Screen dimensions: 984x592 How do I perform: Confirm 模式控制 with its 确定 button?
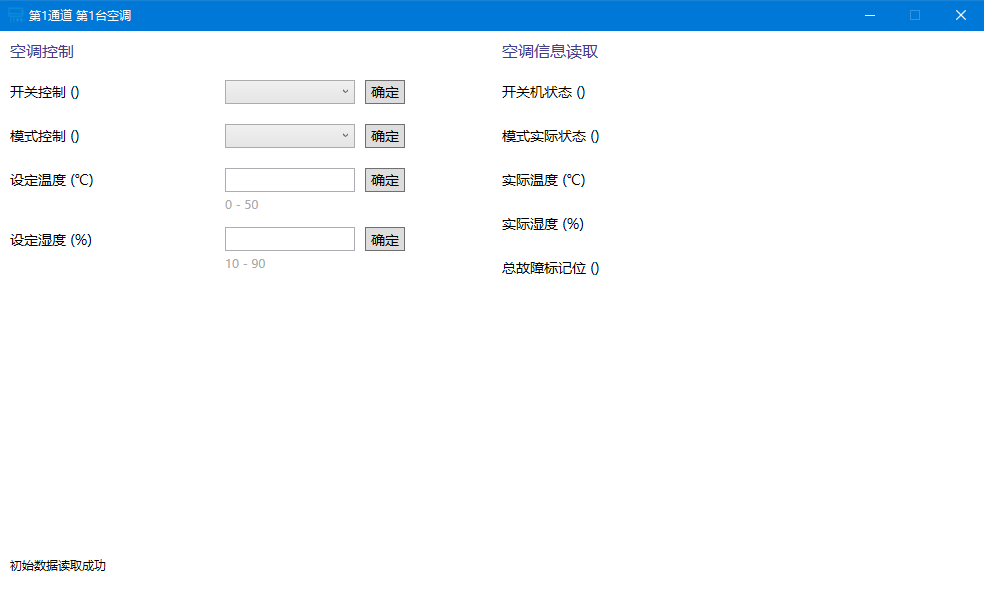click(x=385, y=136)
